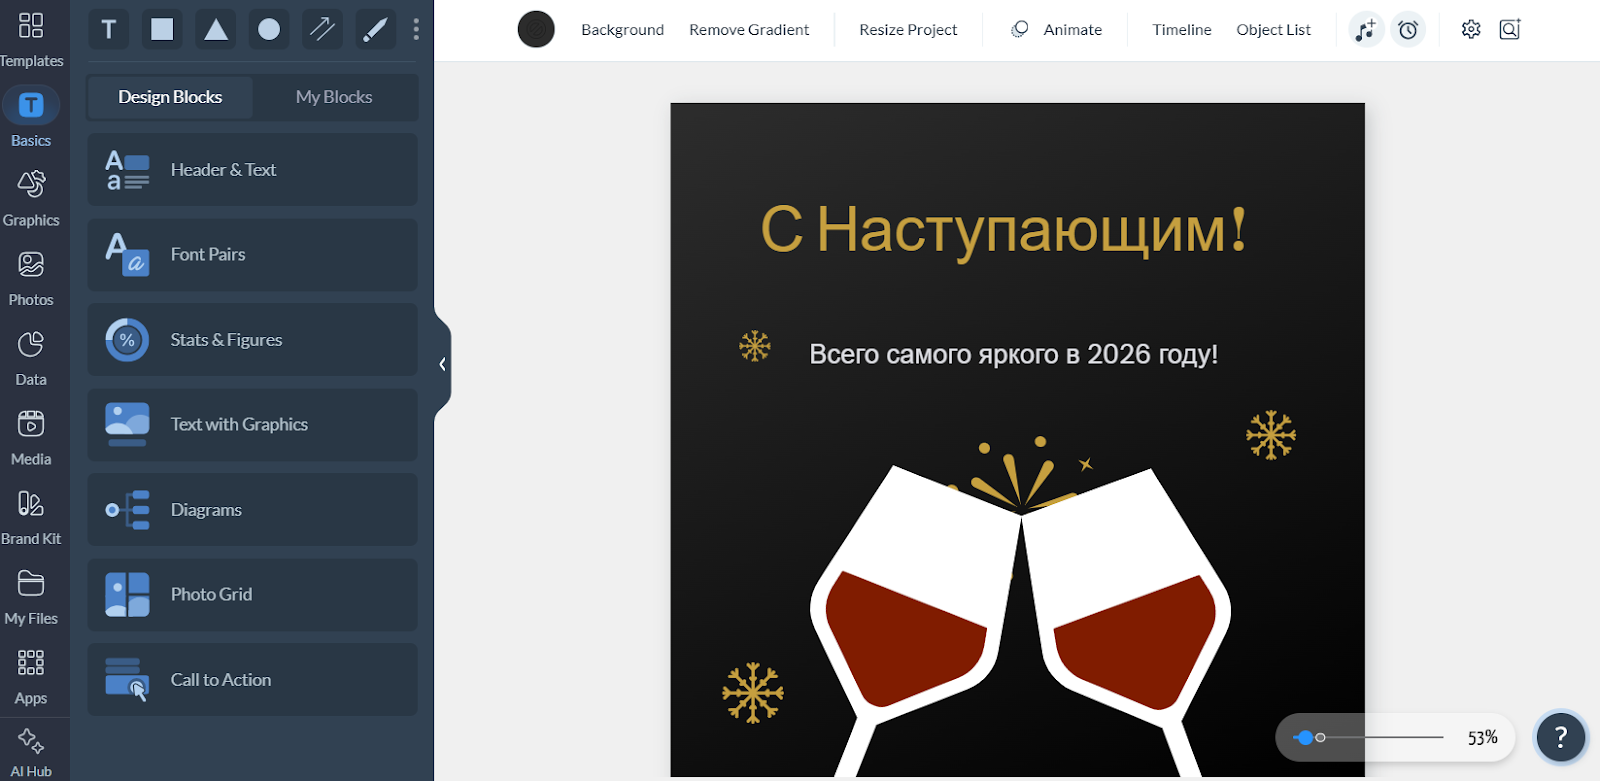Image resolution: width=1600 pixels, height=781 pixels.
Task: Click the Resize Project button
Action: pos(908,30)
